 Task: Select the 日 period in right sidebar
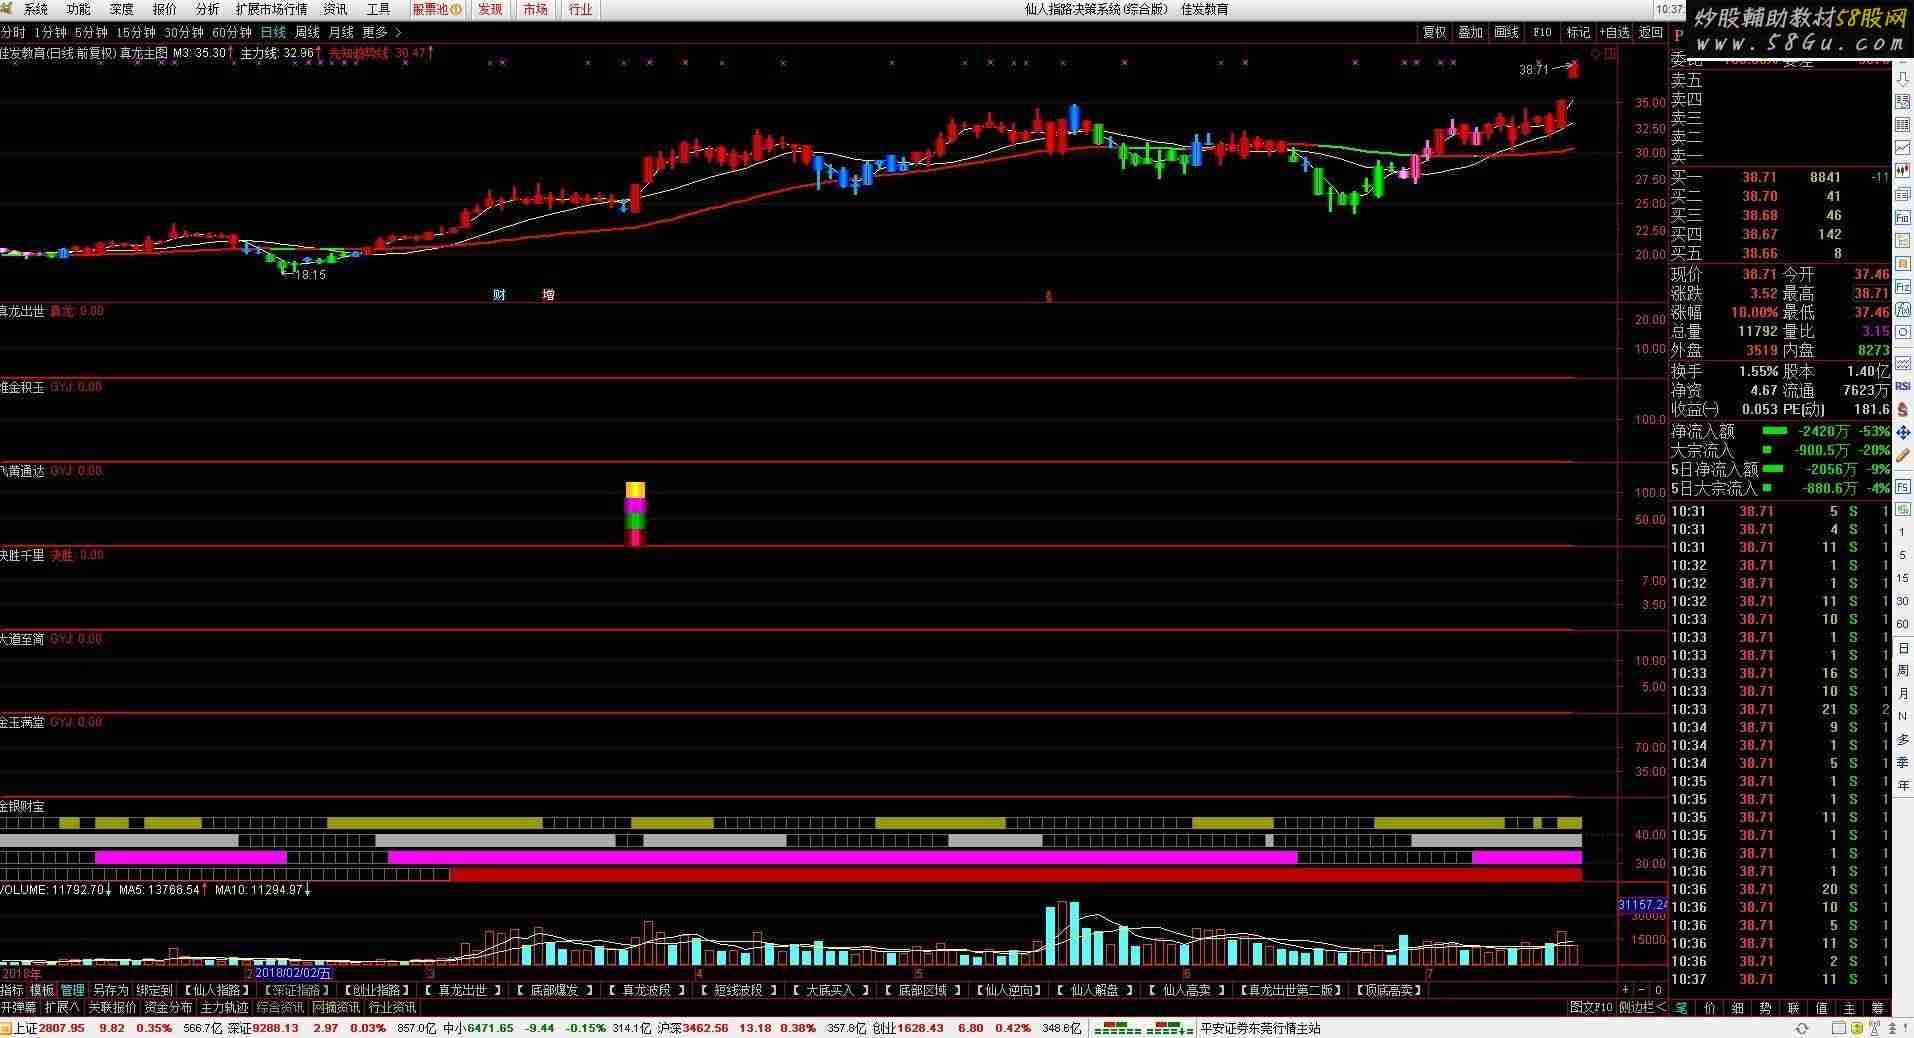[x=1903, y=649]
